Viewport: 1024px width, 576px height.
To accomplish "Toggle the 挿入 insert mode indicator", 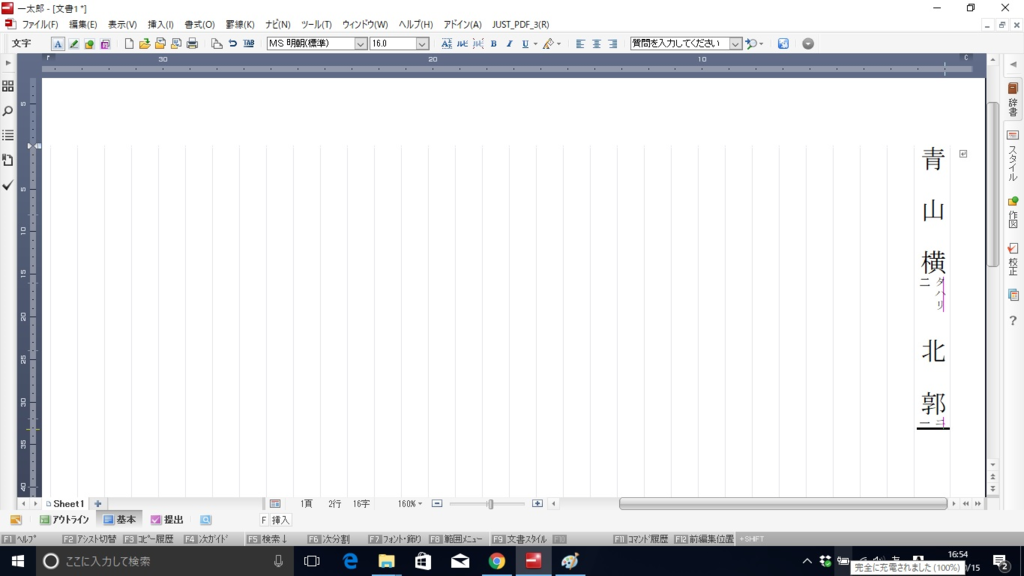I will tap(275, 520).
